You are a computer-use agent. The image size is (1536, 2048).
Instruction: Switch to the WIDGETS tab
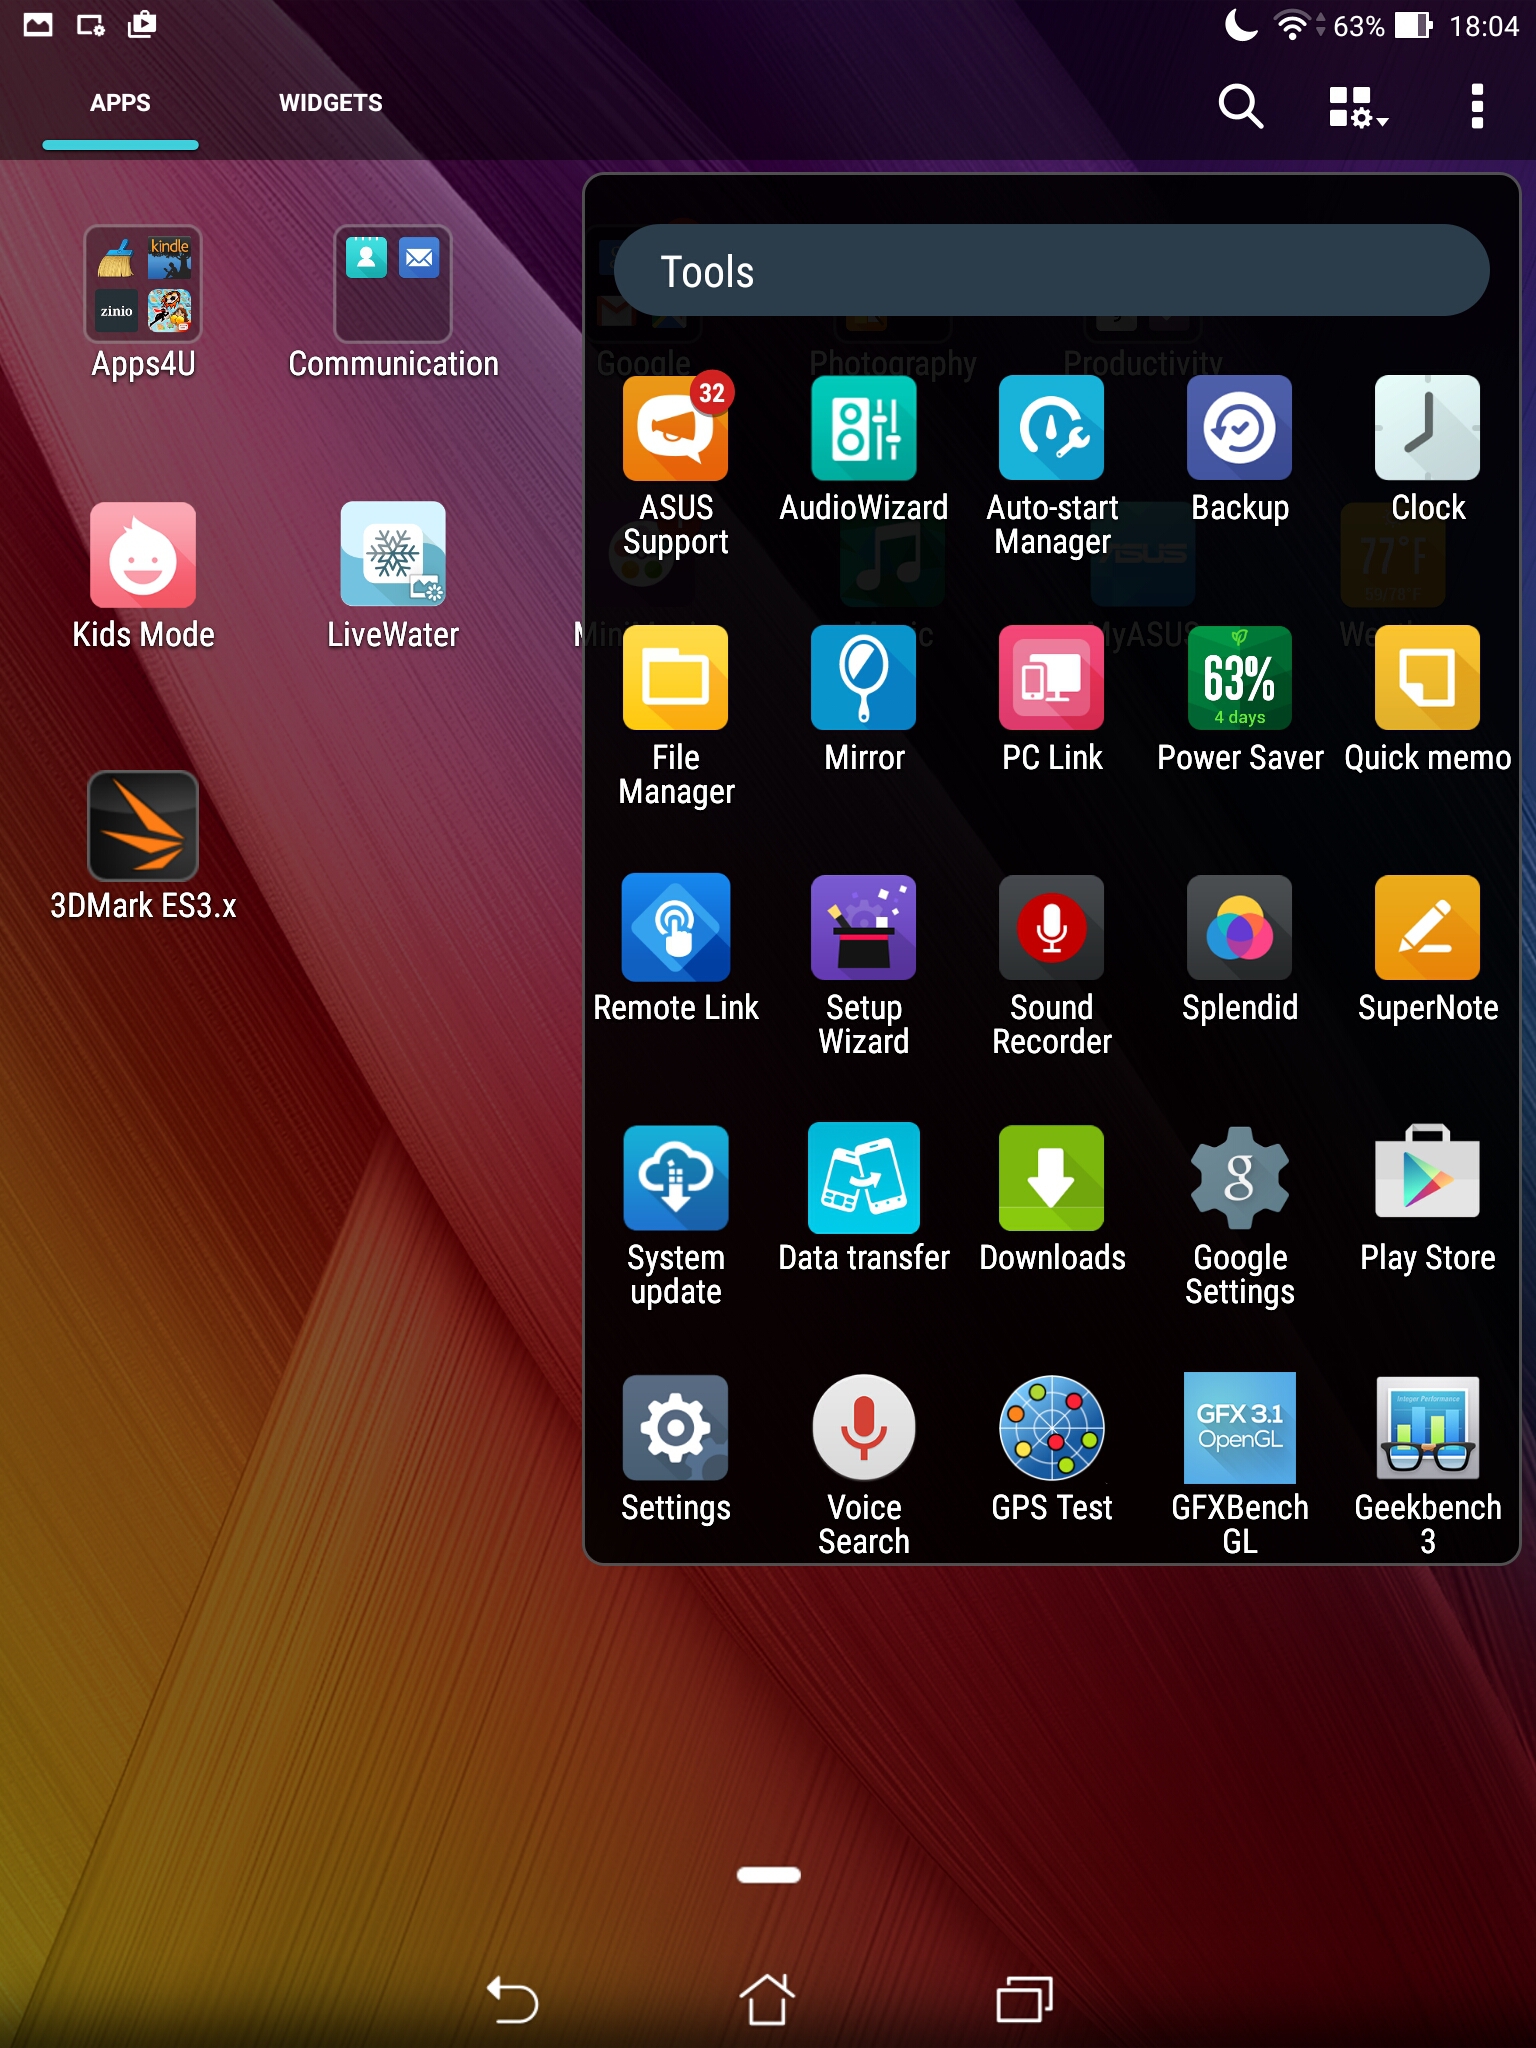point(331,103)
